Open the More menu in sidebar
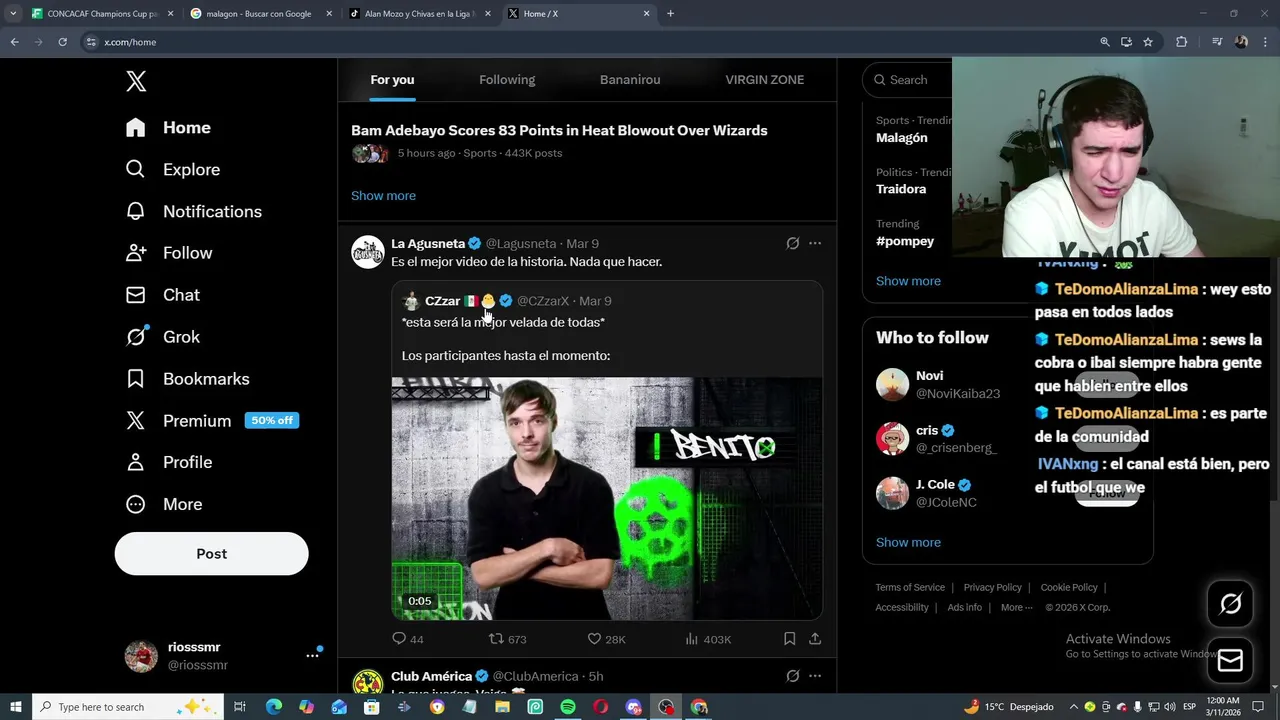Image resolution: width=1280 pixels, height=720 pixels. pos(163,504)
